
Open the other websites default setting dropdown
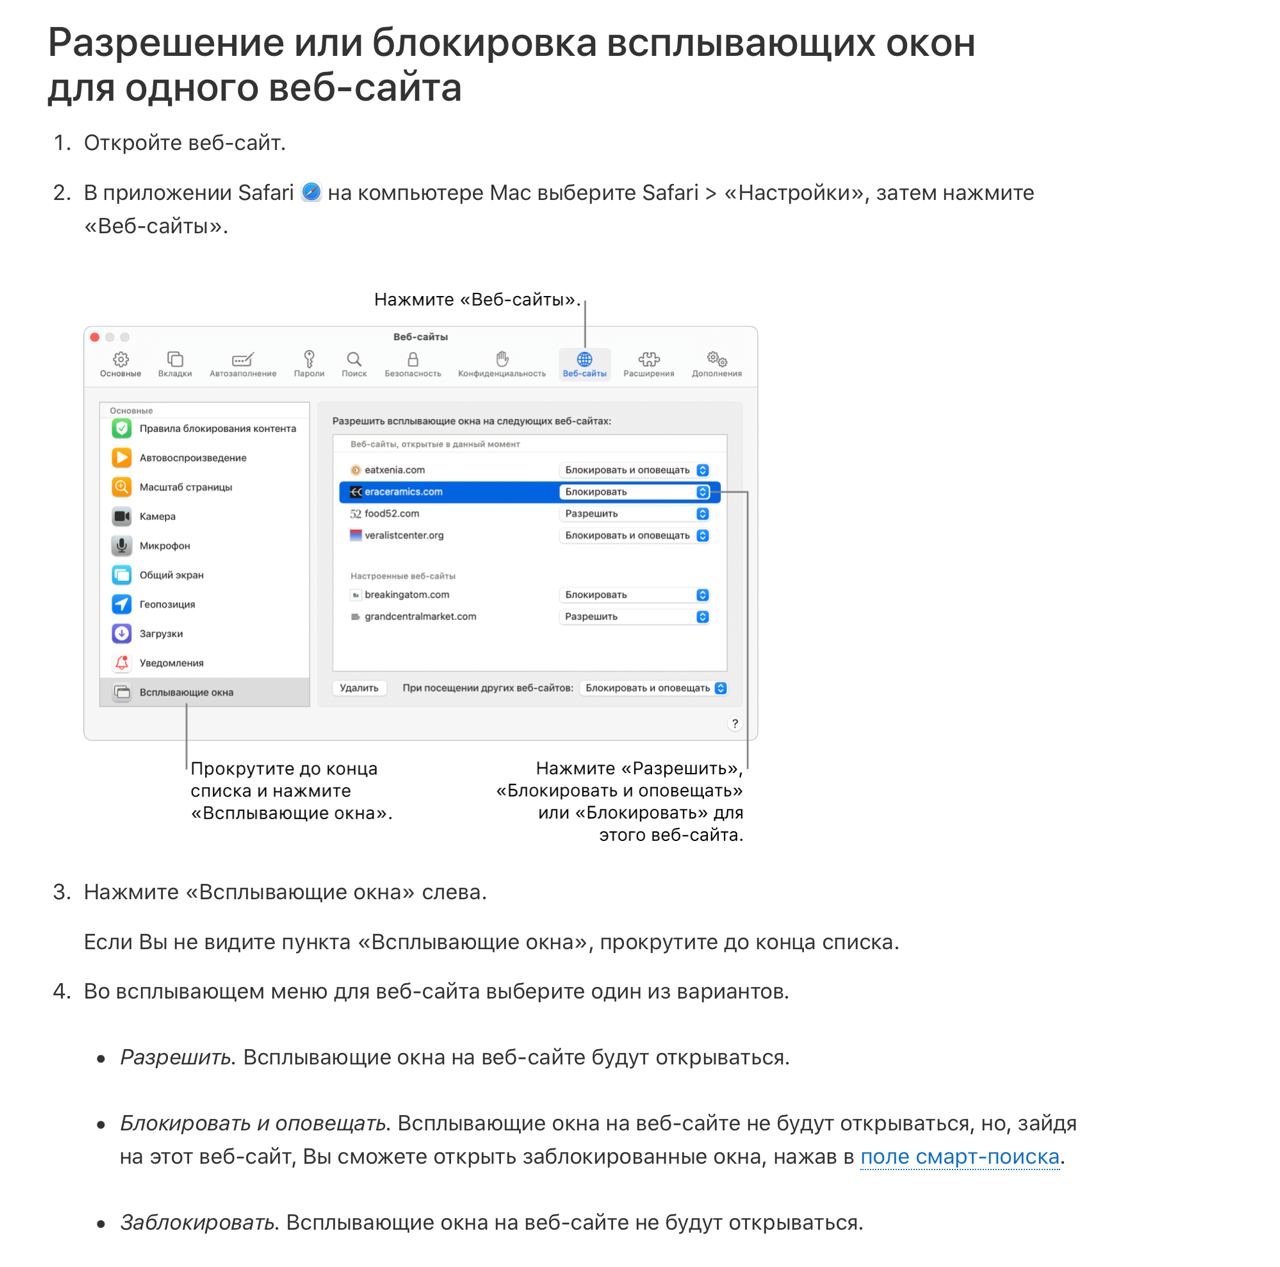coord(653,688)
